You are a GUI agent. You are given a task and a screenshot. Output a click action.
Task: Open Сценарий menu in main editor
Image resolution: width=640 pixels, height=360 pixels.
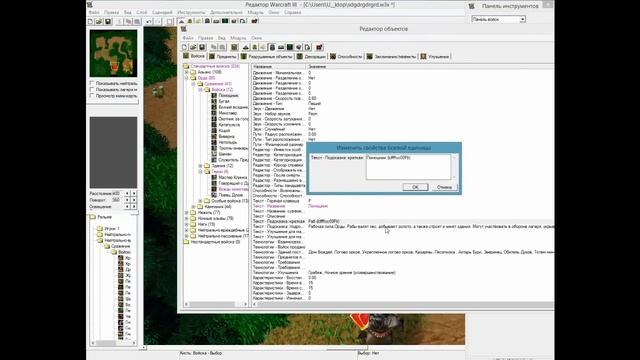(x=162, y=12)
